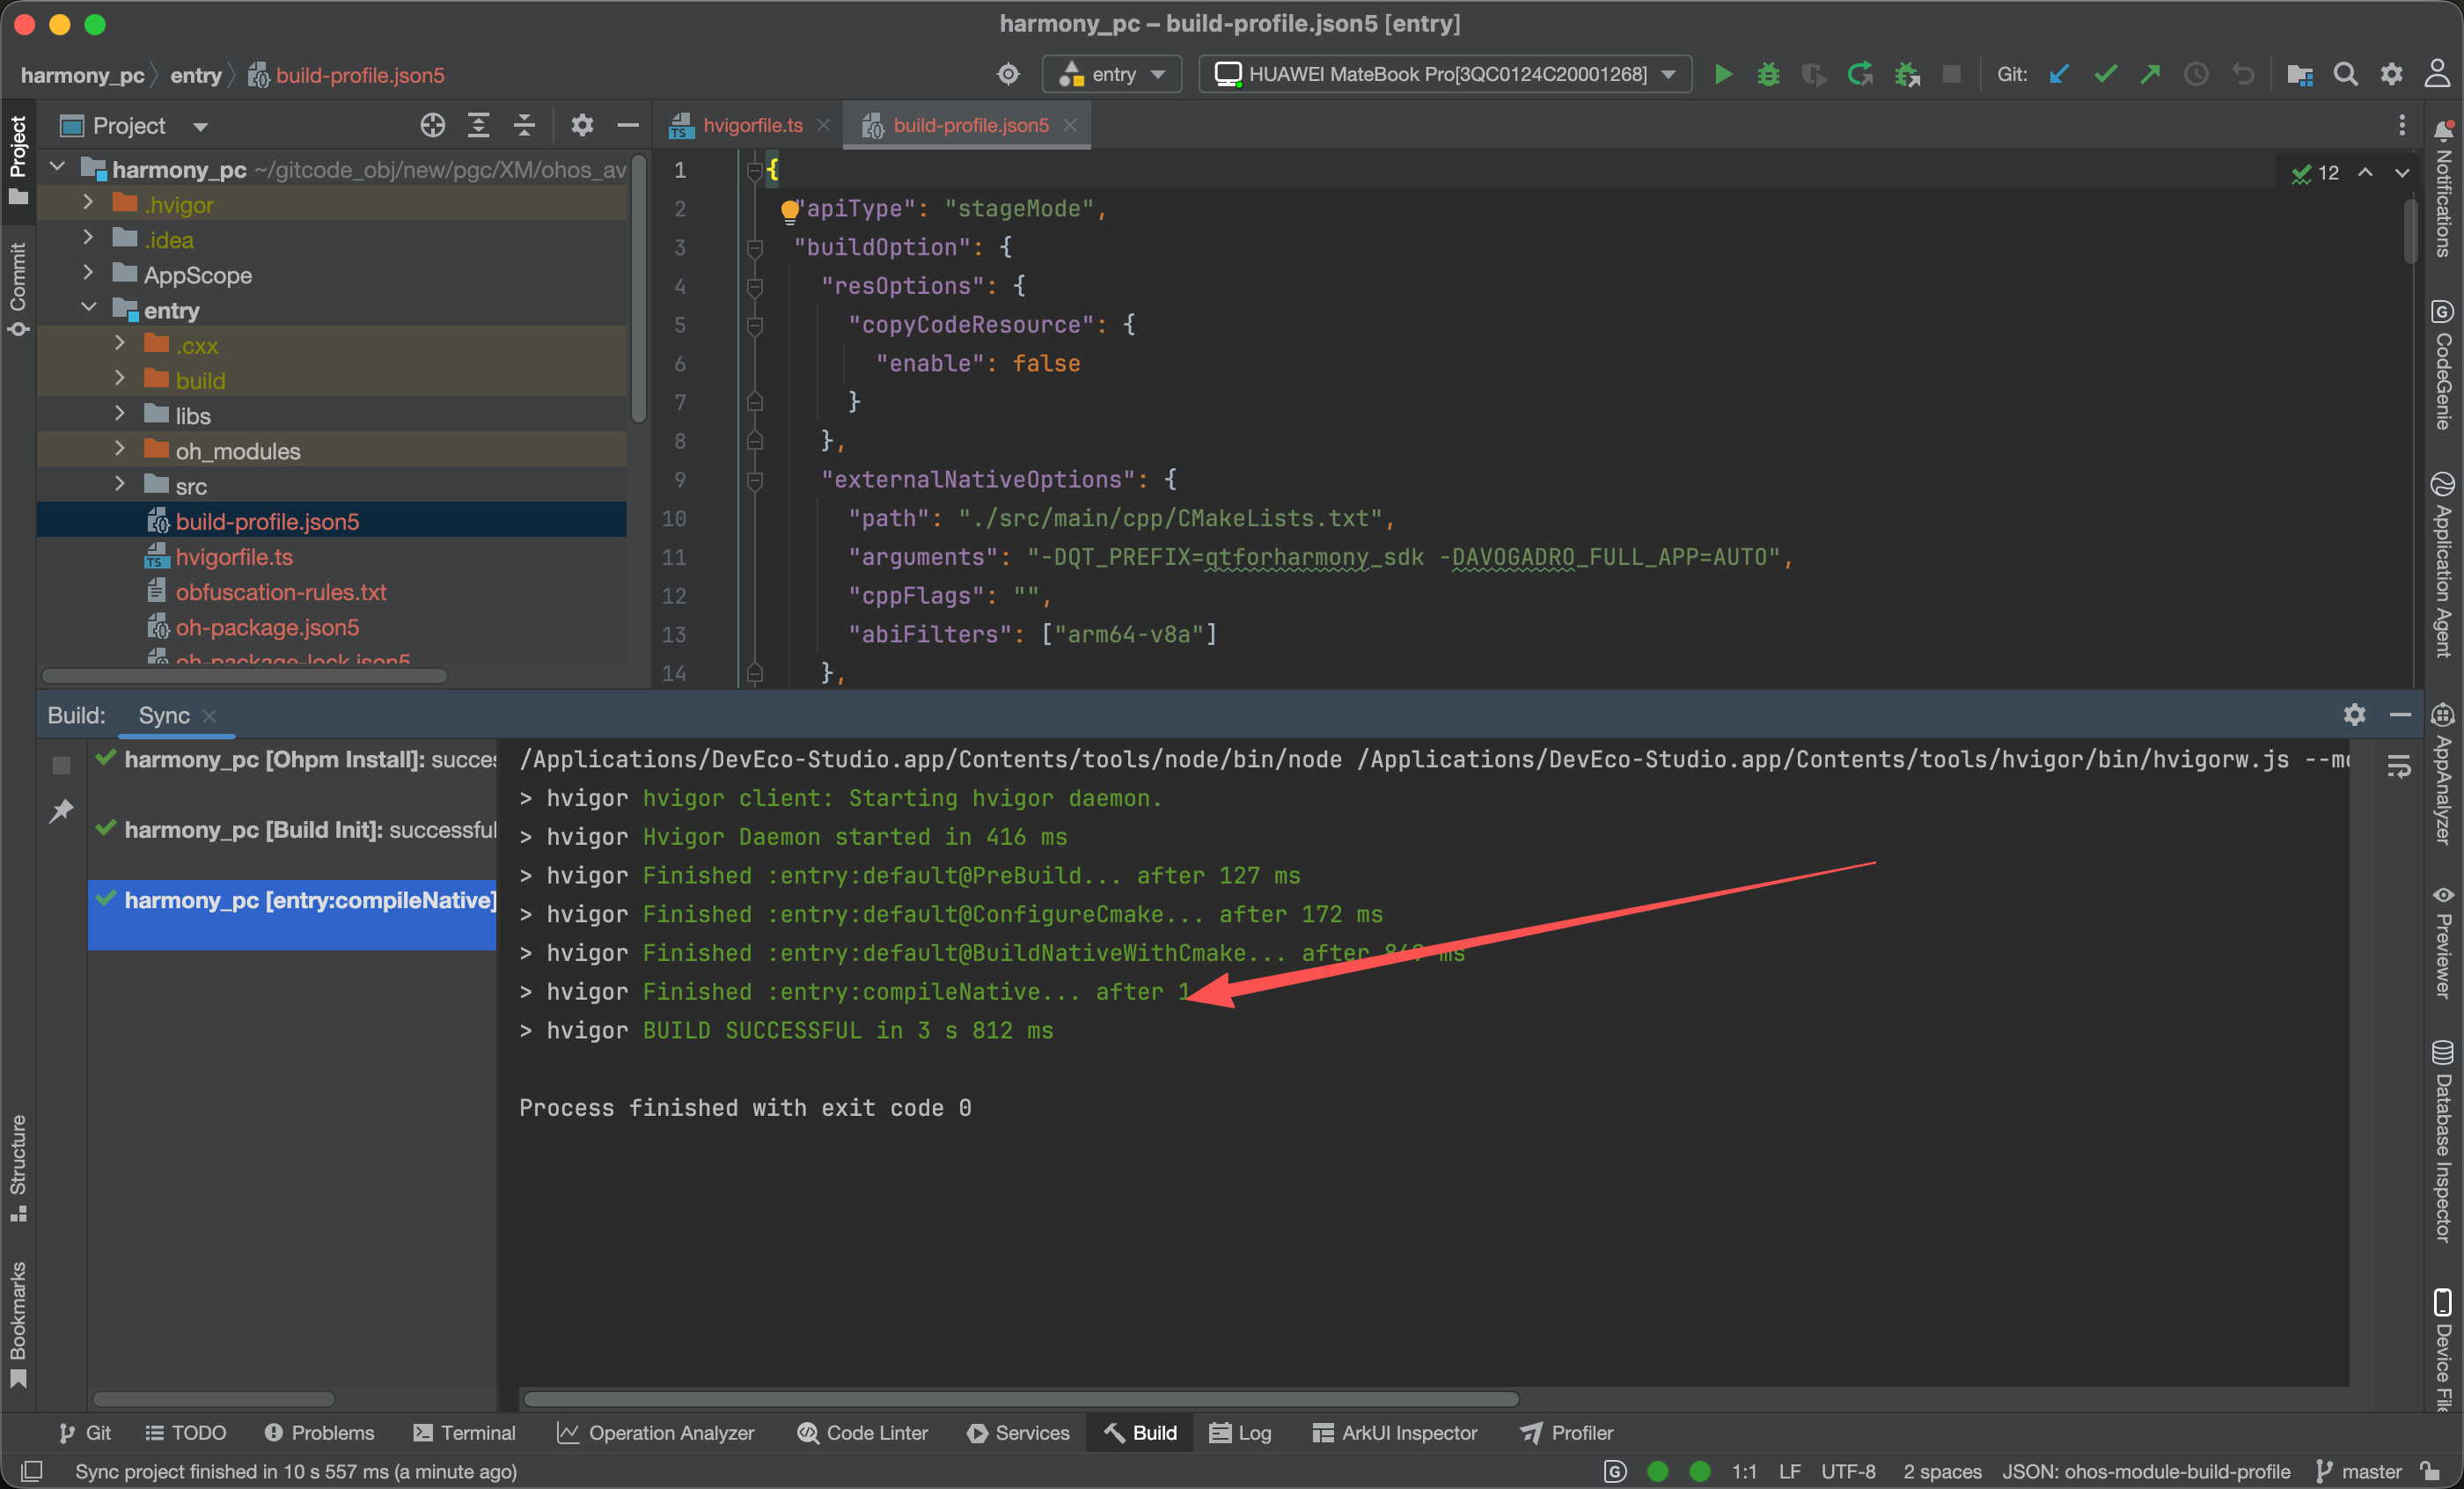2464x1489 pixels.
Task: Open Search Everywhere magnifier icon
Action: click(x=2346, y=74)
